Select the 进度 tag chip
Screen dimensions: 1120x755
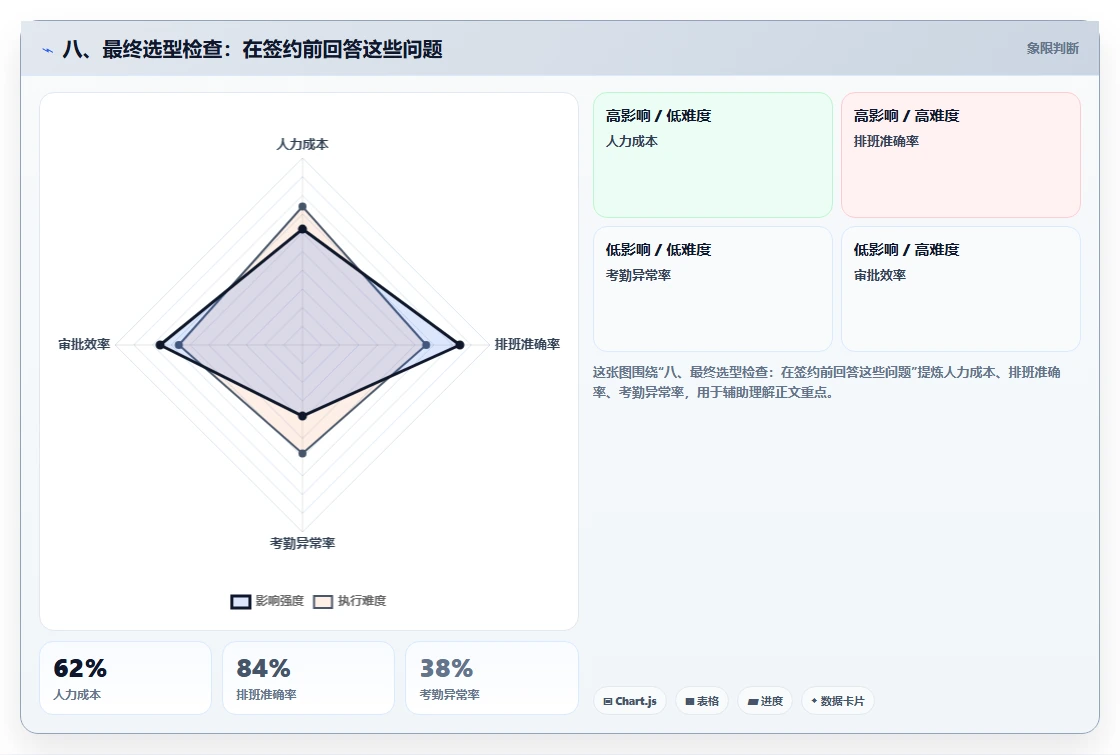coord(765,701)
